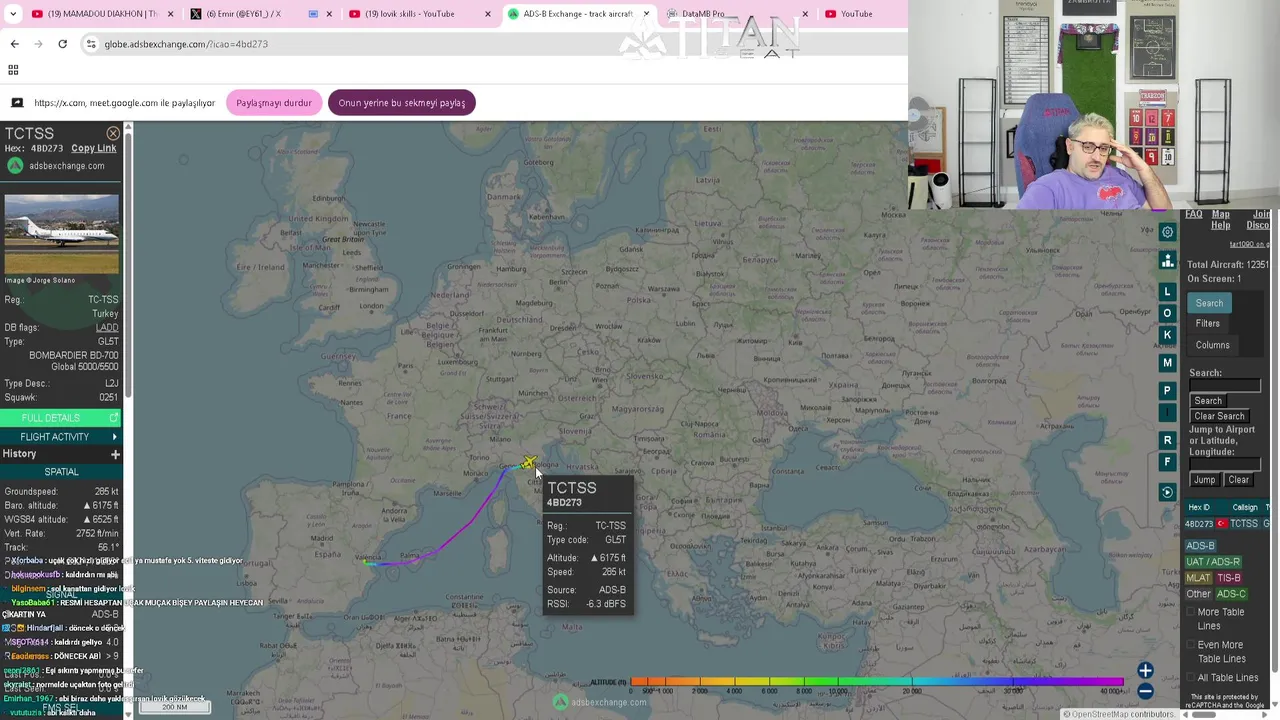Click the Copy Link link

click(x=94, y=148)
